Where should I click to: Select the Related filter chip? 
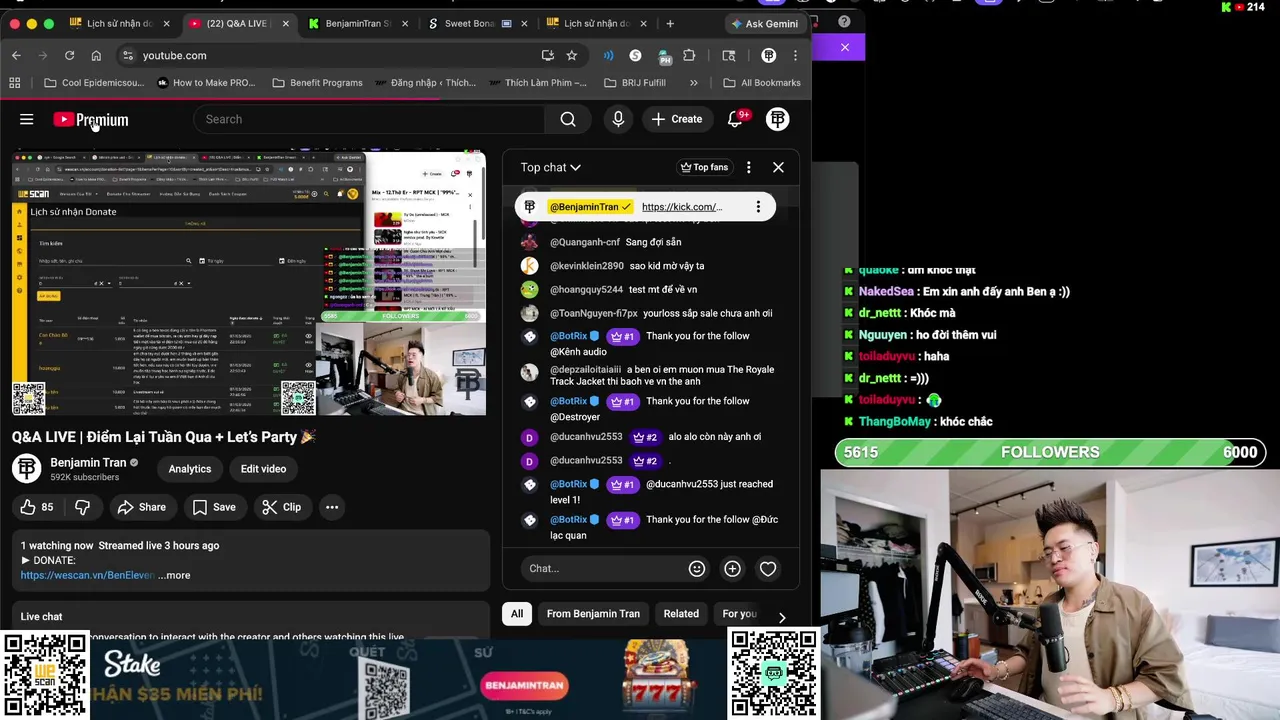click(x=681, y=614)
